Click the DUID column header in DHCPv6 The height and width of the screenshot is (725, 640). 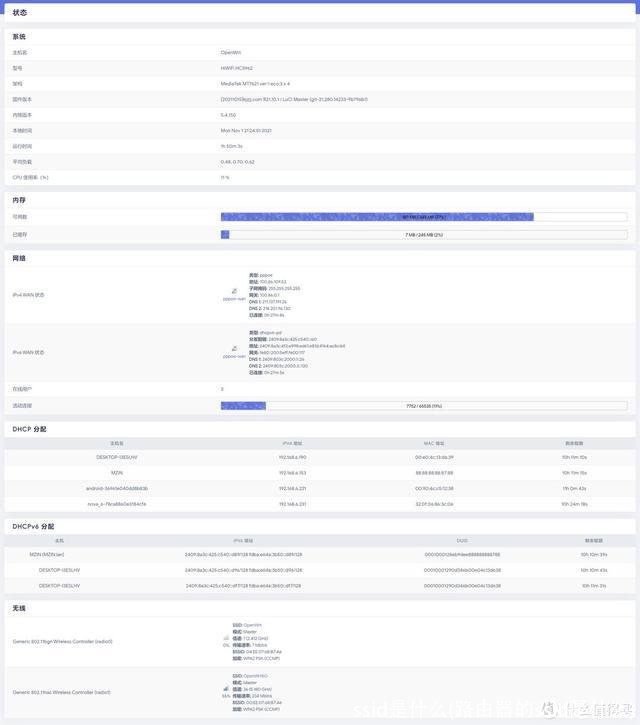pos(462,540)
